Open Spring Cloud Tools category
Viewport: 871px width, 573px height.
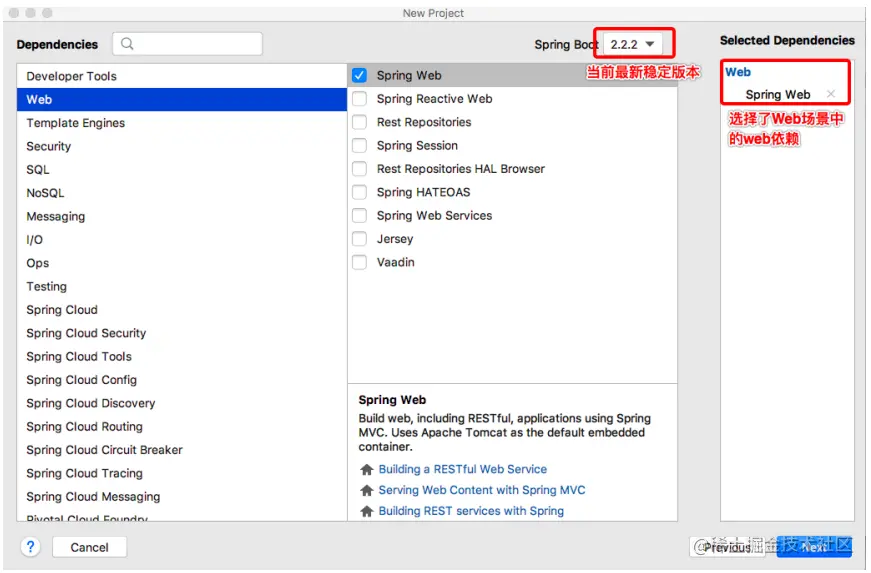coord(182,356)
